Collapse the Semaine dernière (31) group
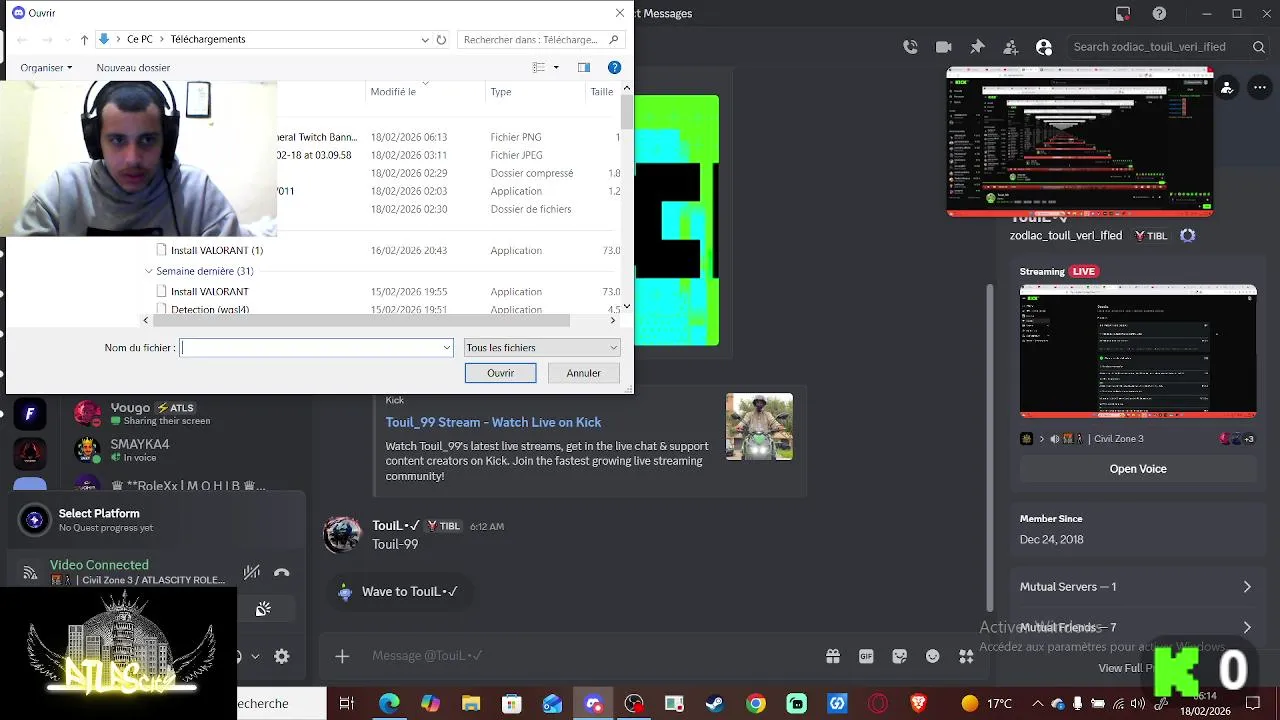The image size is (1280, 720). tap(149, 271)
